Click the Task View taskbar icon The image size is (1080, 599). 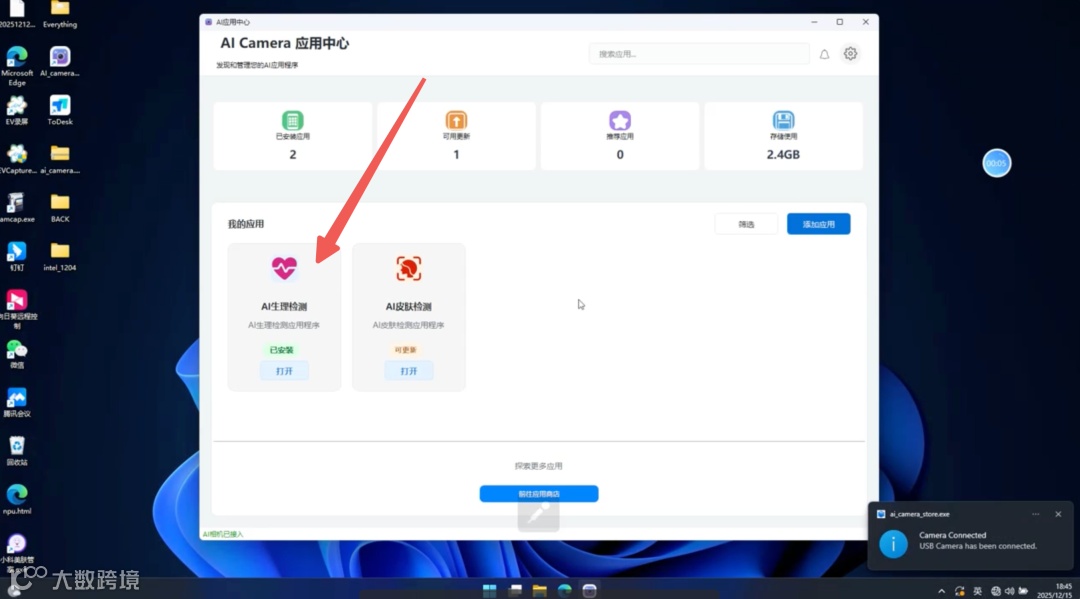[x=515, y=590]
